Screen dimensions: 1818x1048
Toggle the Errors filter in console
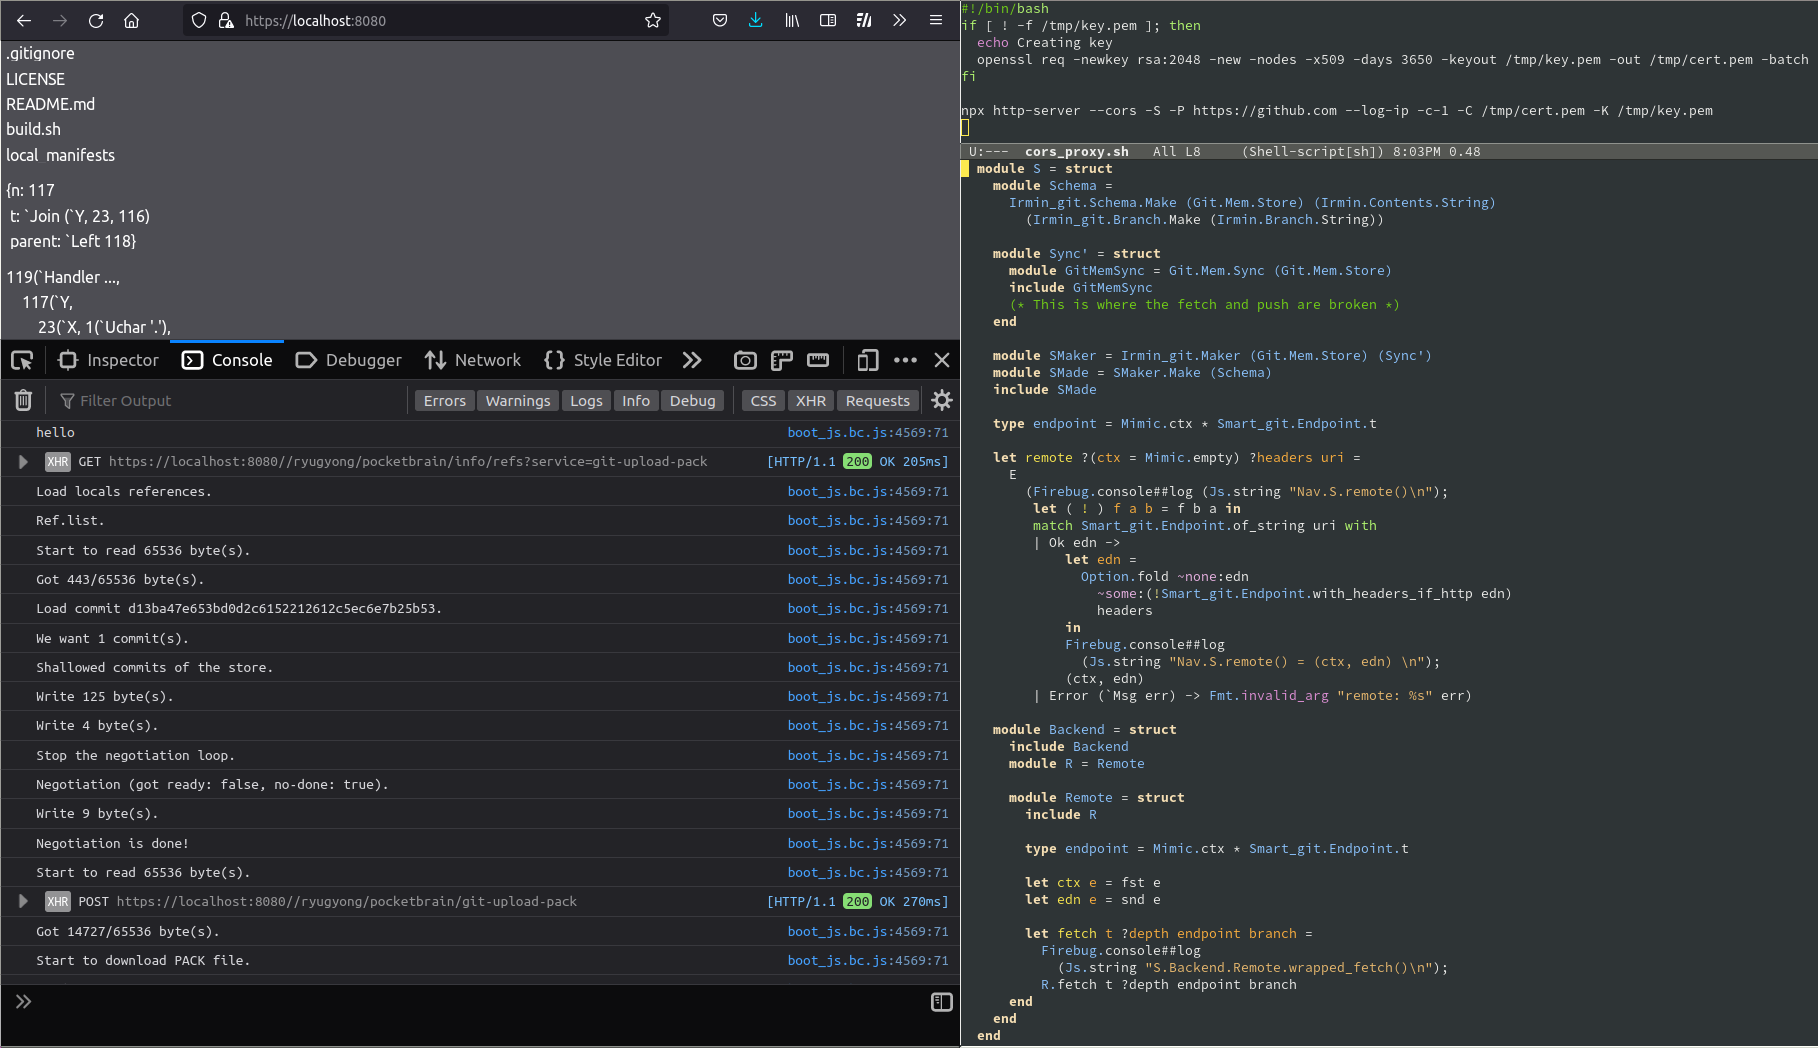(444, 401)
